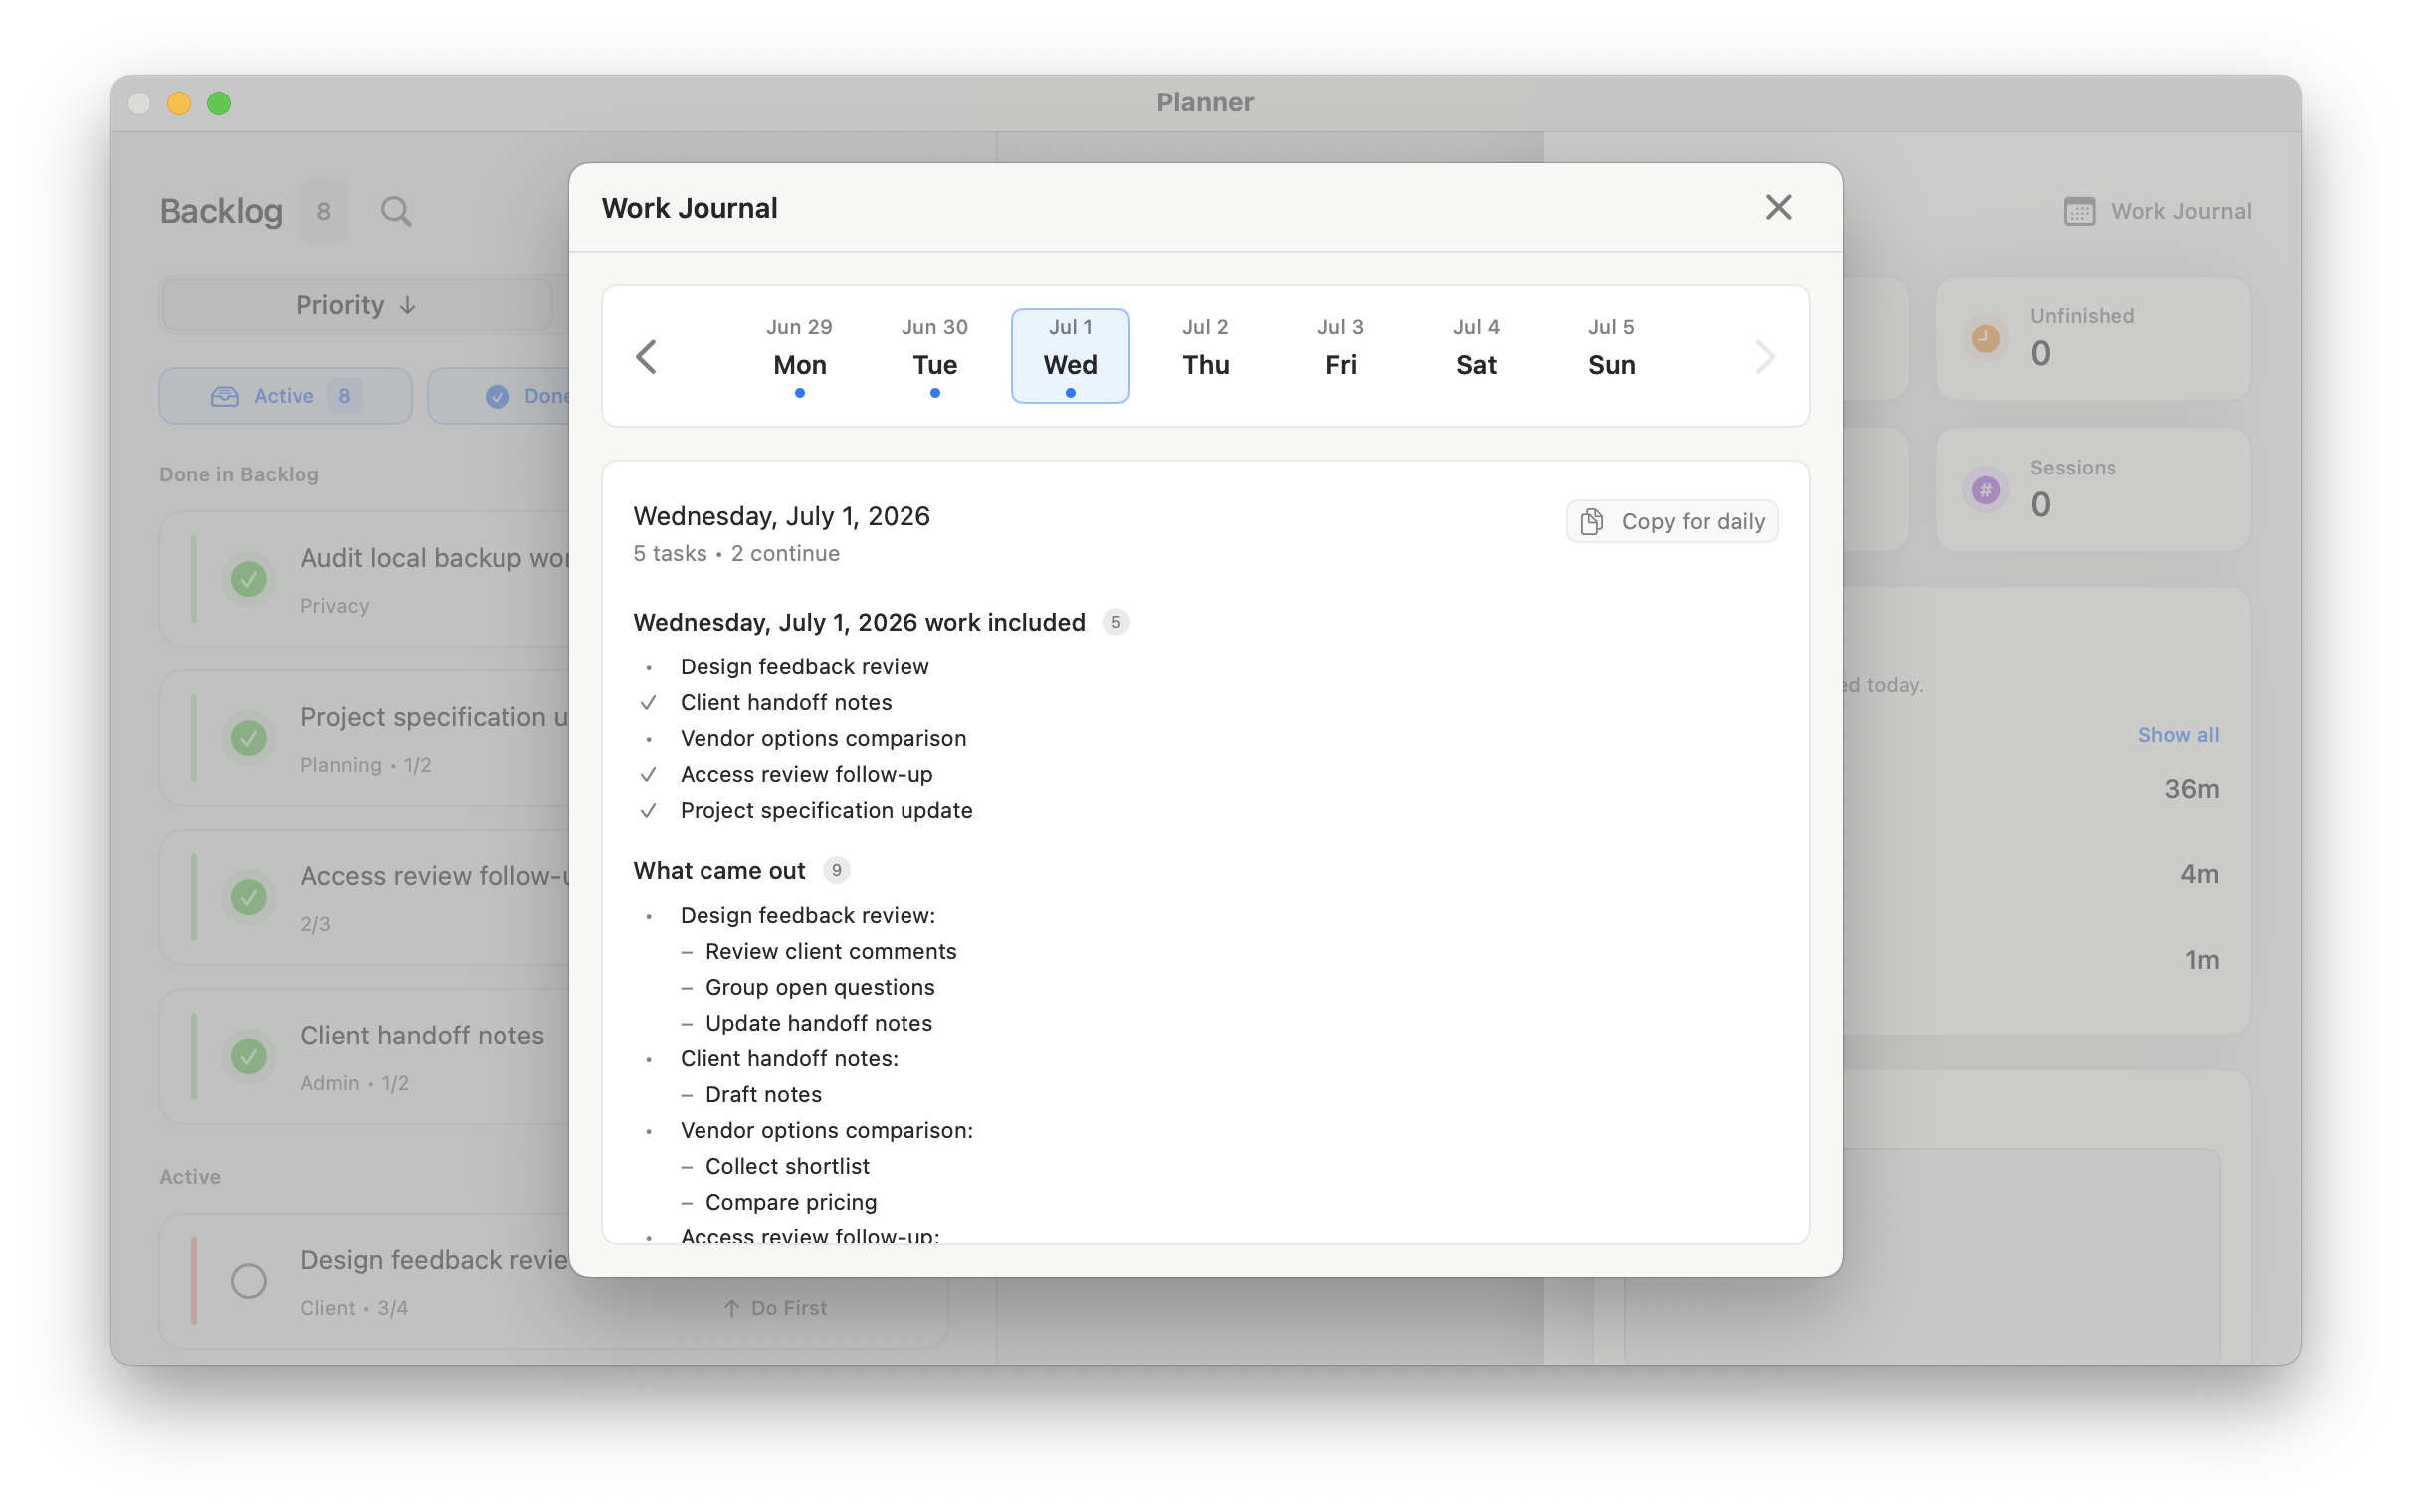This screenshot has height=1512, width=2412.
Task: Close the Work Journal dialog
Action: pos(1778,207)
